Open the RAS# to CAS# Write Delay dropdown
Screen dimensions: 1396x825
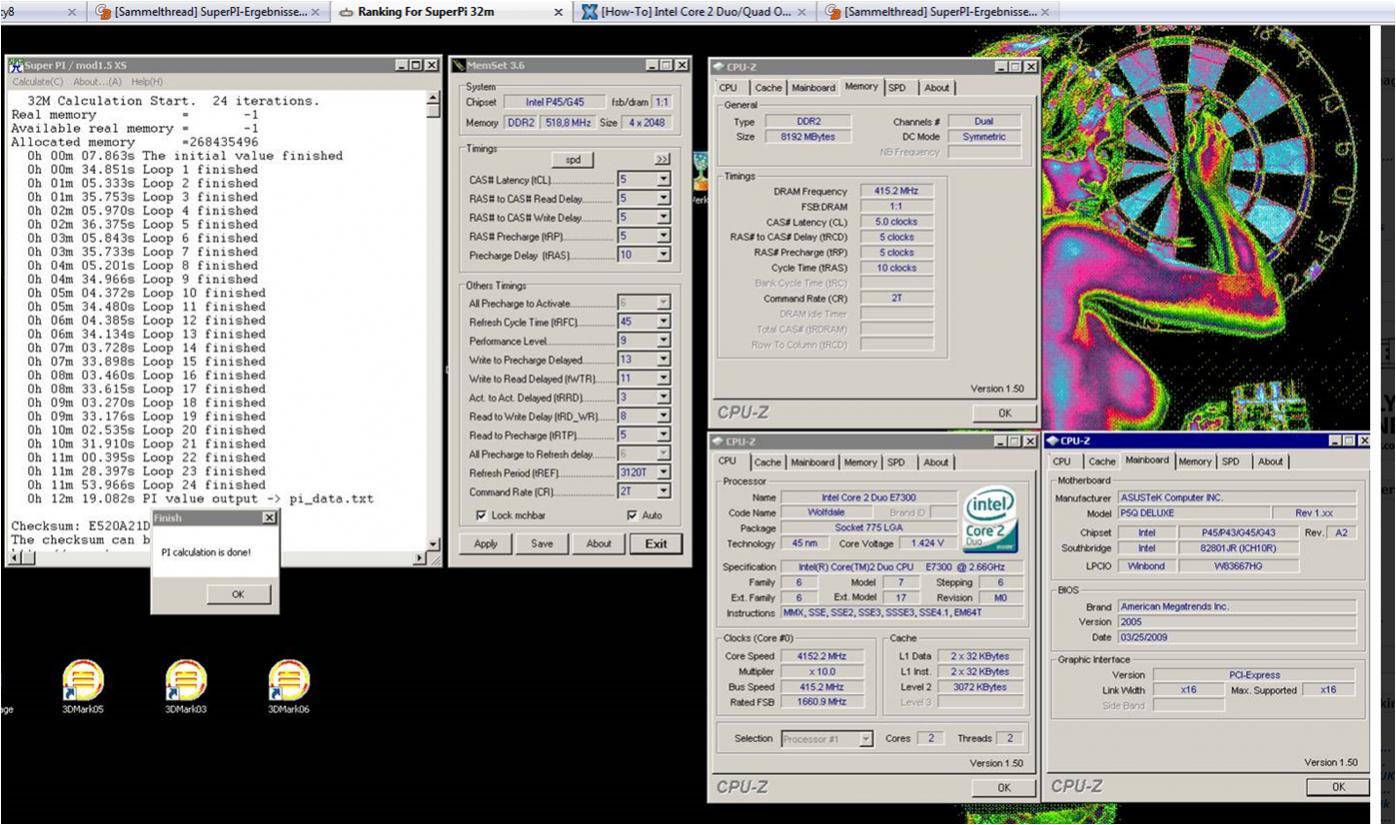tap(664, 217)
